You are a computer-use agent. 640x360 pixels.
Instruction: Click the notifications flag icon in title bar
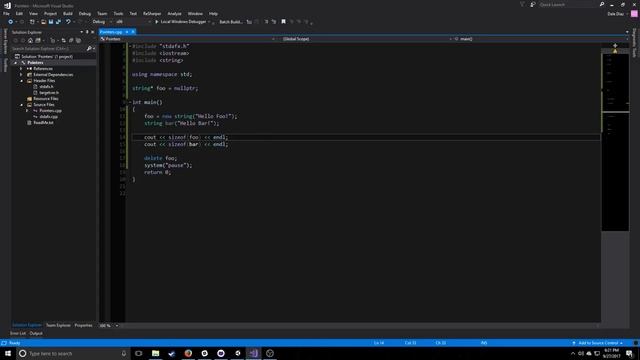click(522, 4)
